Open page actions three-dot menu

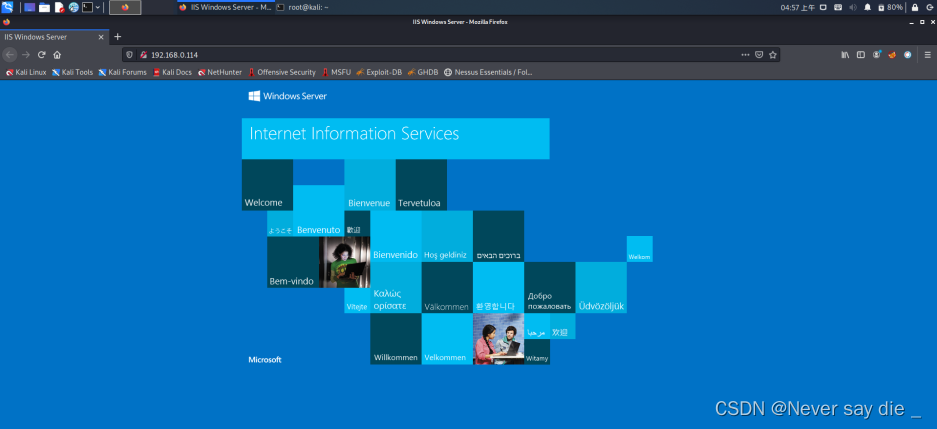pyautogui.click(x=745, y=55)
